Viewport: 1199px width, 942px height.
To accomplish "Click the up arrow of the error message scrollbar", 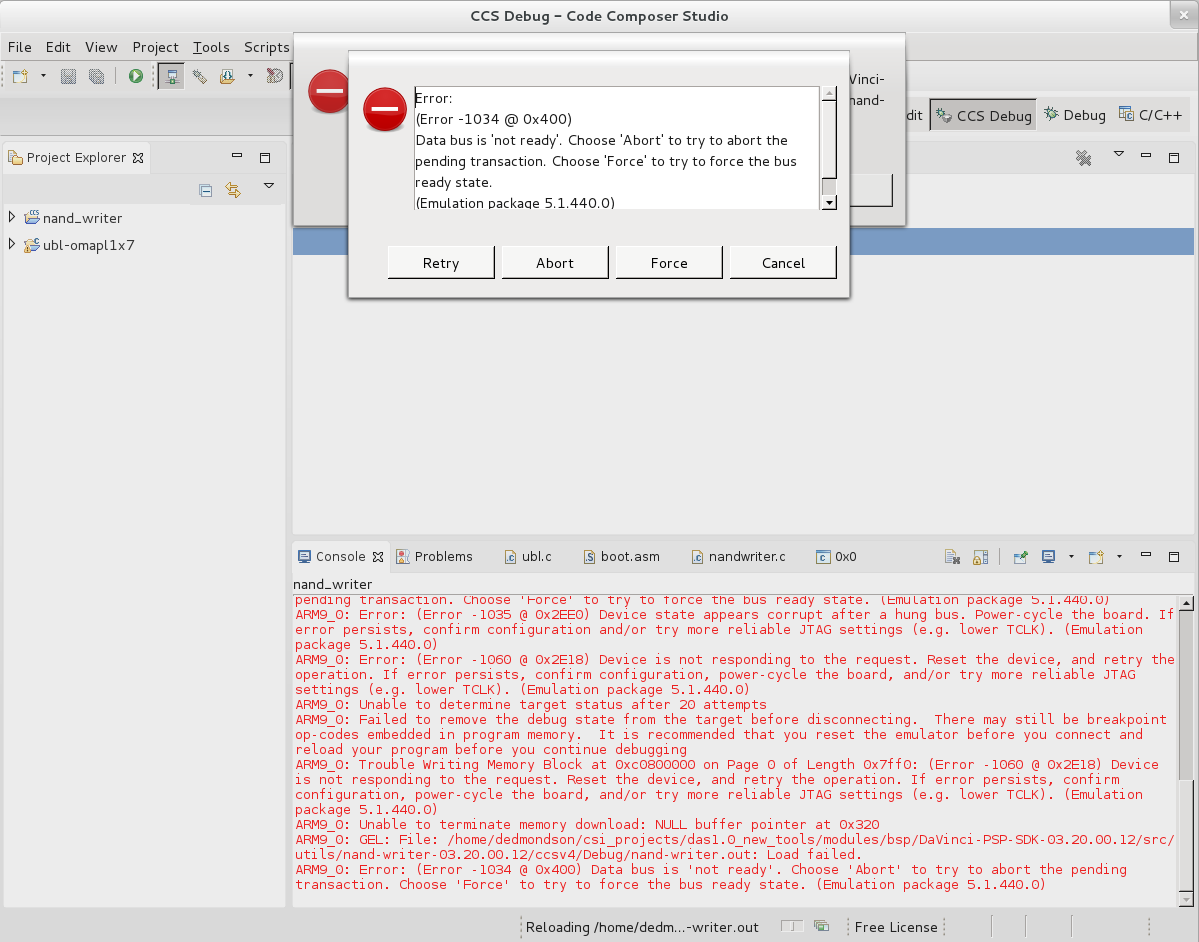I will (829, 93).
